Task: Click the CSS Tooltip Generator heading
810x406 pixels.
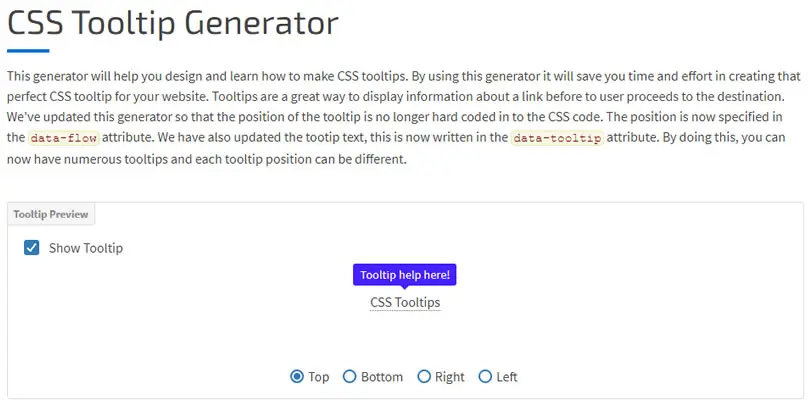Action: (173, 23)
